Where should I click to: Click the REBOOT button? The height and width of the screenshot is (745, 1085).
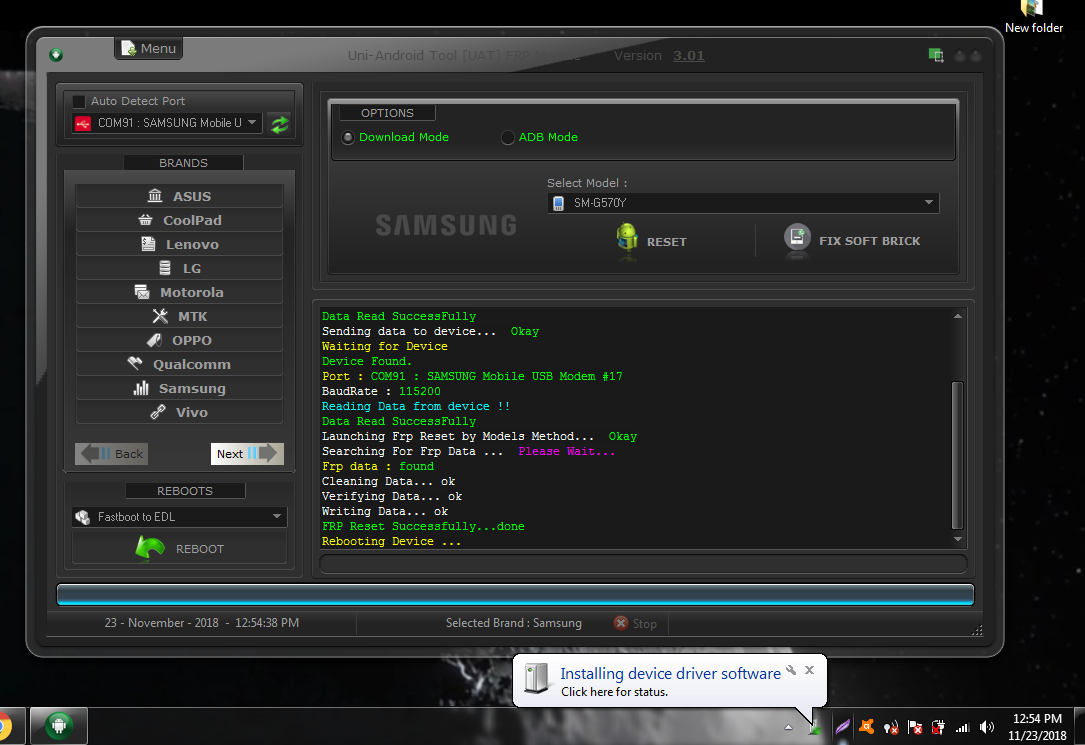click(x=179, y=549)
